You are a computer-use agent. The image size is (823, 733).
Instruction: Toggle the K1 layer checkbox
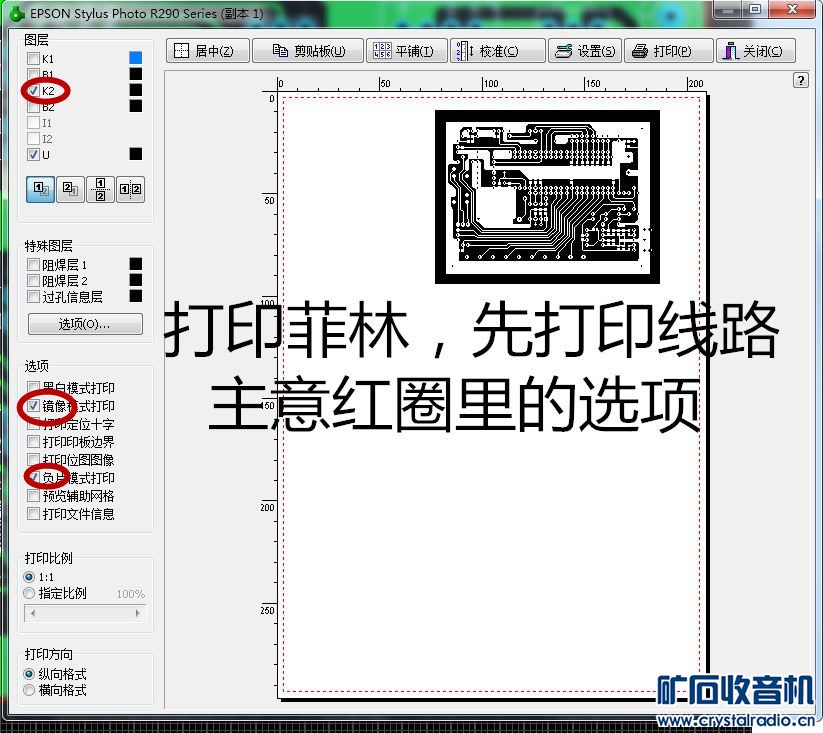[x=33, y=58]
